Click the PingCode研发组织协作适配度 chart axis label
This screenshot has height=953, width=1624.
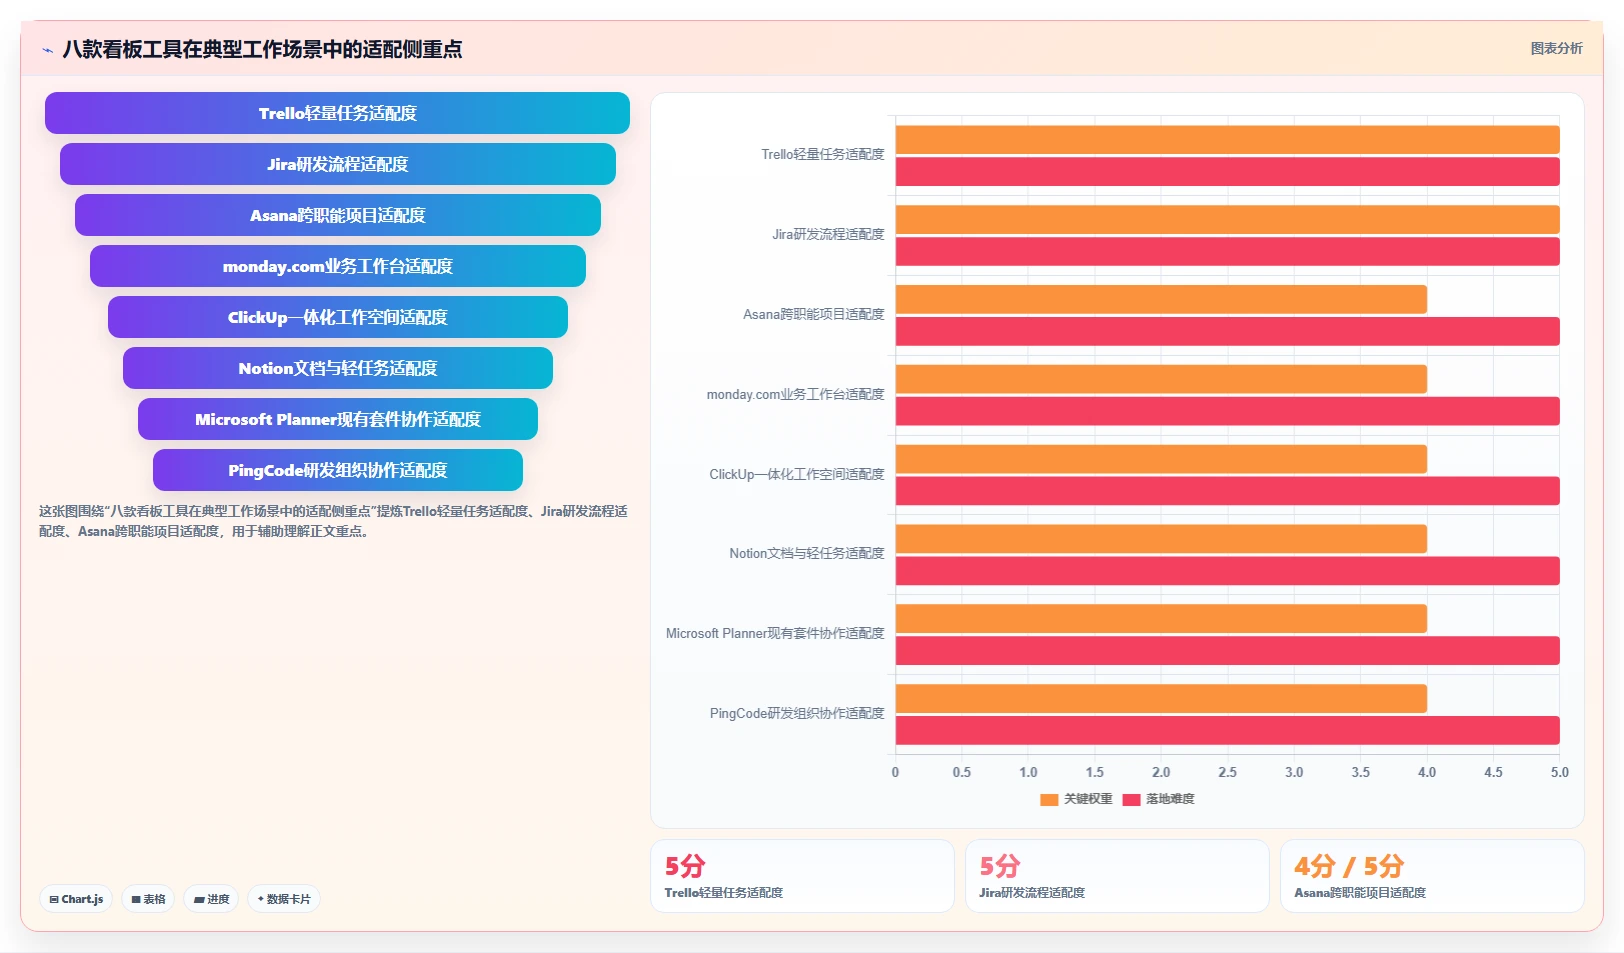[797, 714]
